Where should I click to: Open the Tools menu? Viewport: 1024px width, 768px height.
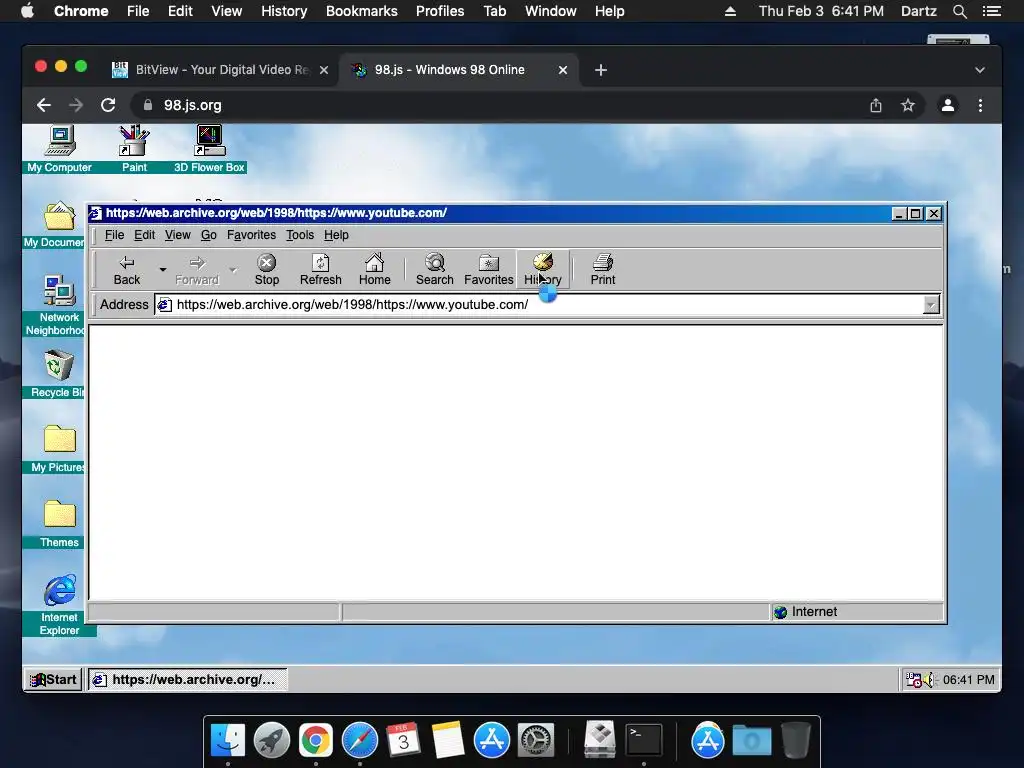click(300, 235)
